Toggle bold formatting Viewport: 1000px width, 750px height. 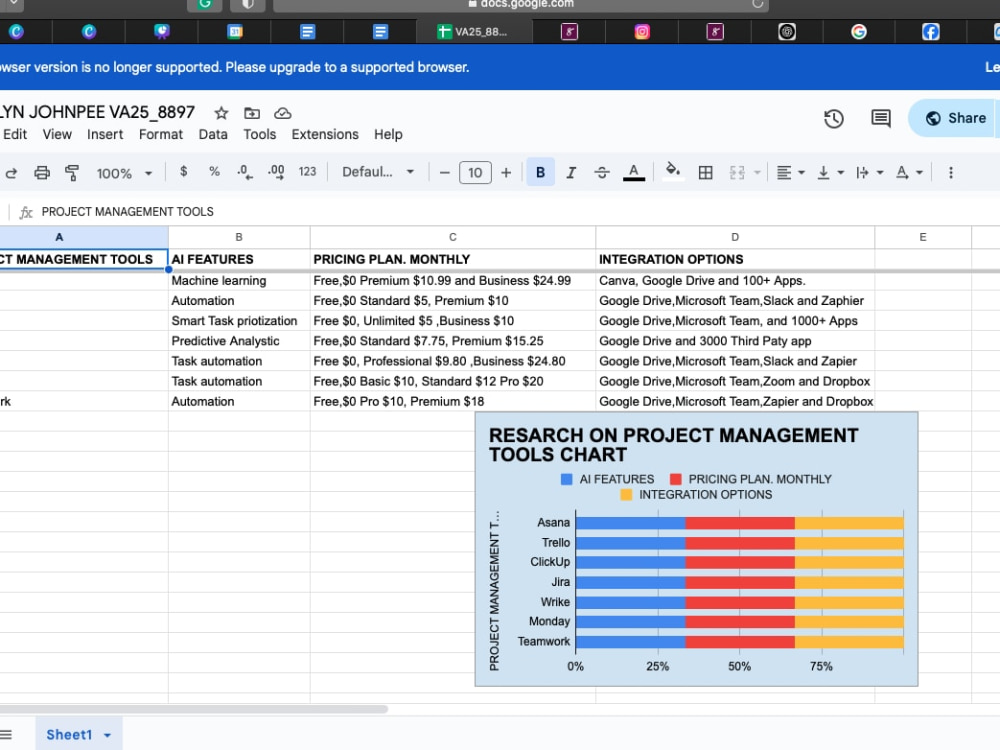540,172
